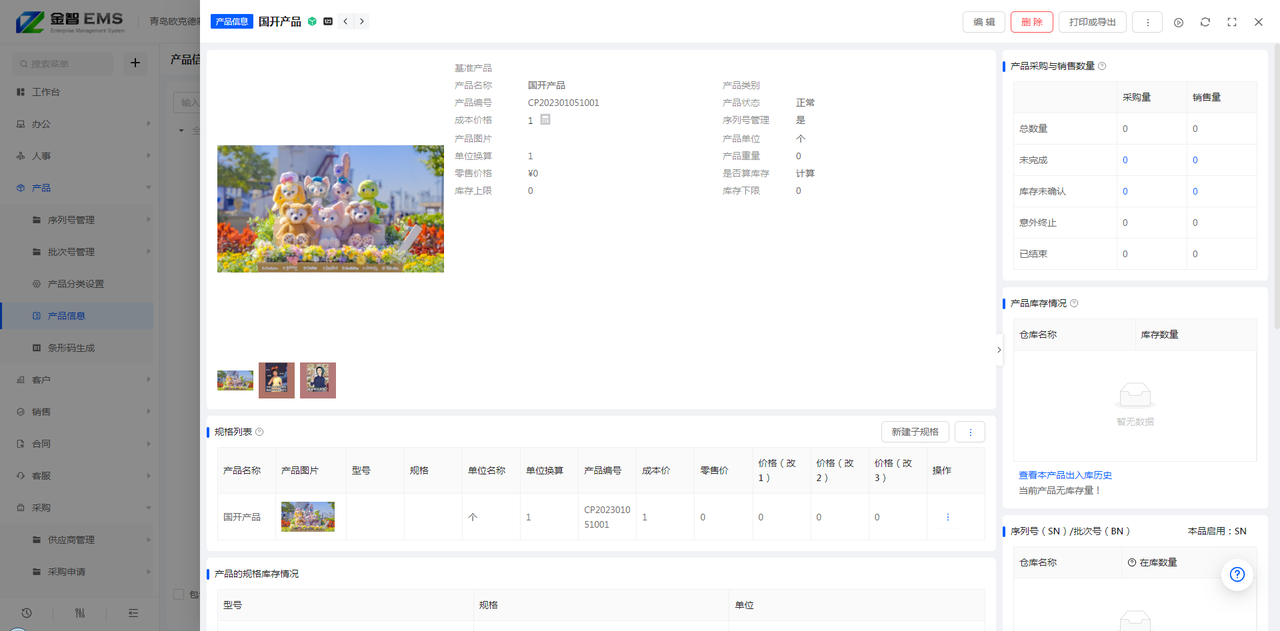Screen dimensions: 1280x631
Task: Click 未完成 销售量 value link
Action: (1195, 160)
